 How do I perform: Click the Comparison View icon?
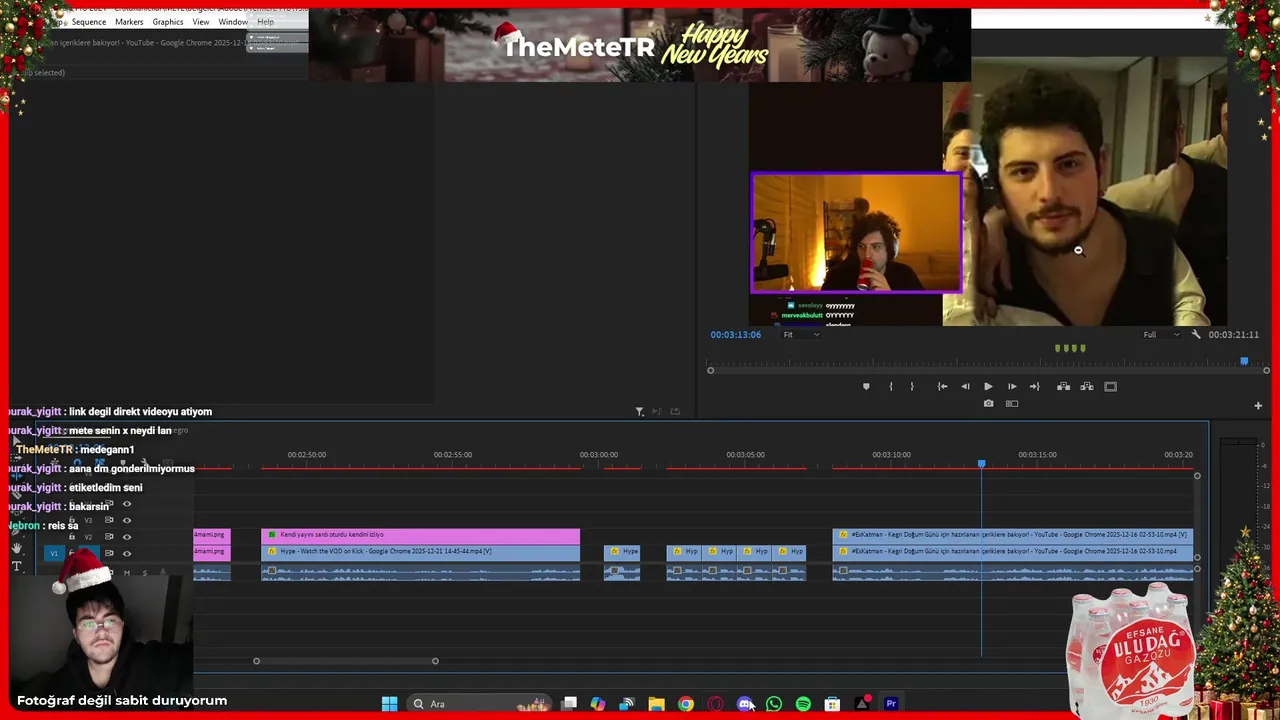click(x=1012, y=404)
